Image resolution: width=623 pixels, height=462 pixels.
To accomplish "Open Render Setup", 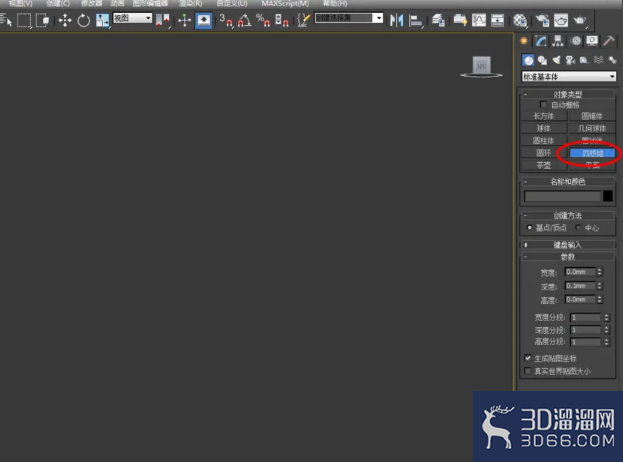I will (x=542, y=20).
